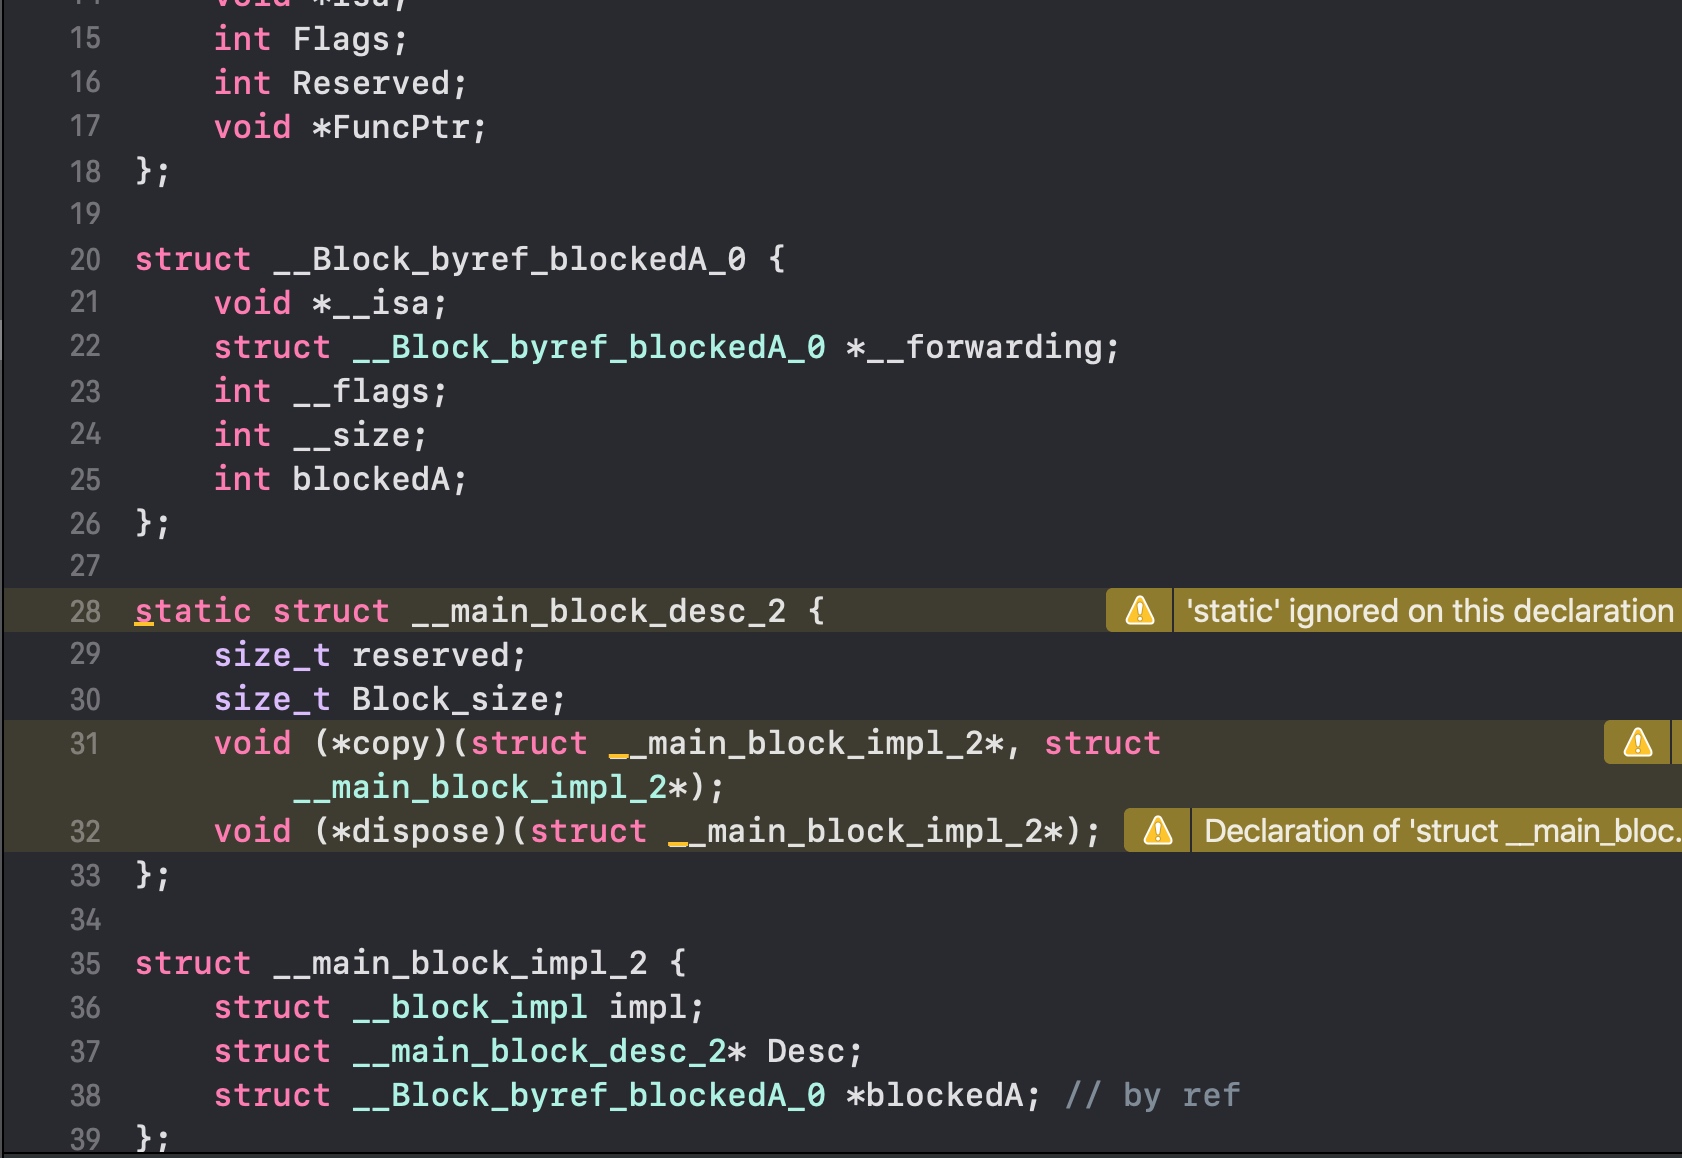Click '__main_block_desc_2' on line 28
Screen dimensions: 1682x1158
click(599, 611)
